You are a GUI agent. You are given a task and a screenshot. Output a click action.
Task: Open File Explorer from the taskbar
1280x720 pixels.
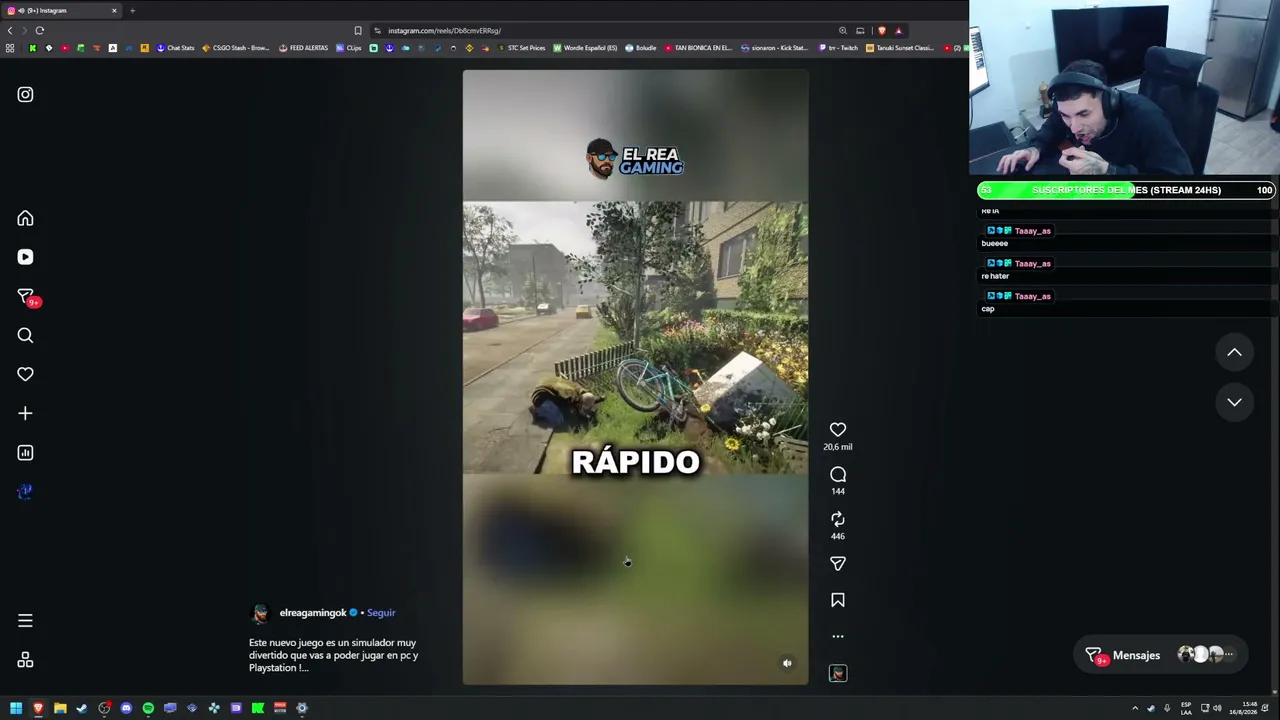tap(60, 708)
